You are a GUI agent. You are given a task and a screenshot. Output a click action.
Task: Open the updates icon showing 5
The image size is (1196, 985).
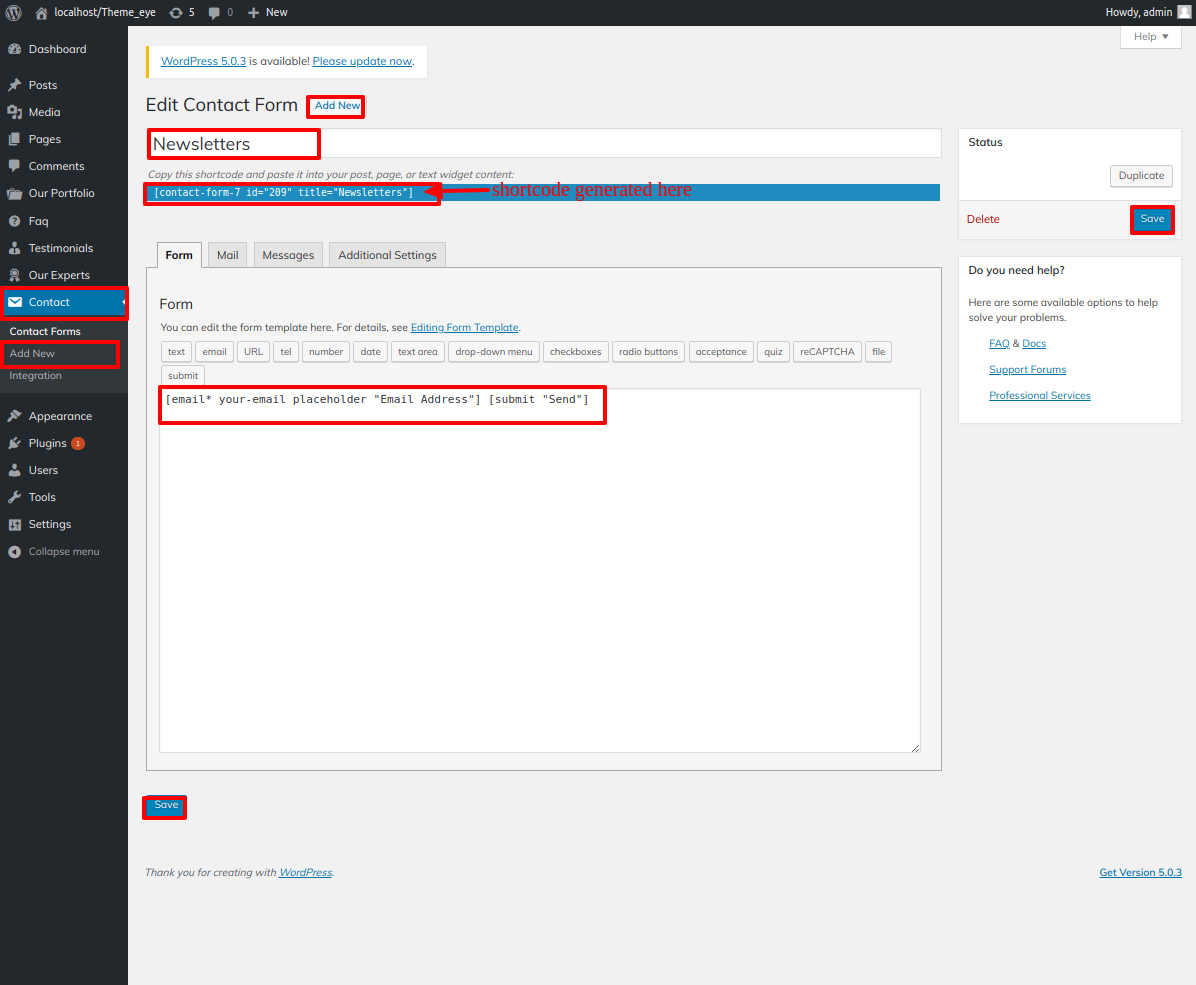pyautogui.click(x=176, y=12)
